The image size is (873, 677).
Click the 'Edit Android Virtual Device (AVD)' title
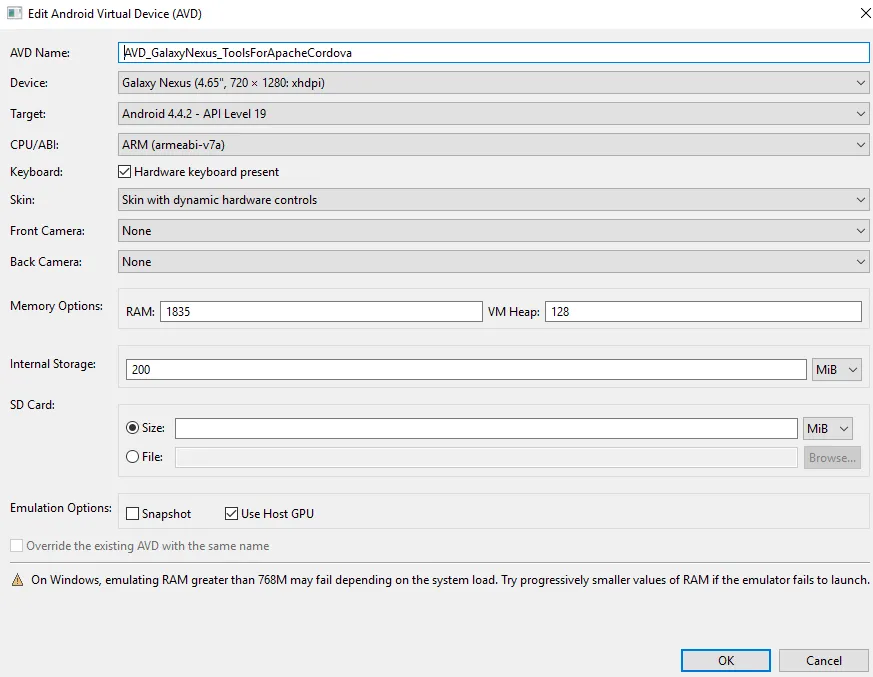coord(115,14)
